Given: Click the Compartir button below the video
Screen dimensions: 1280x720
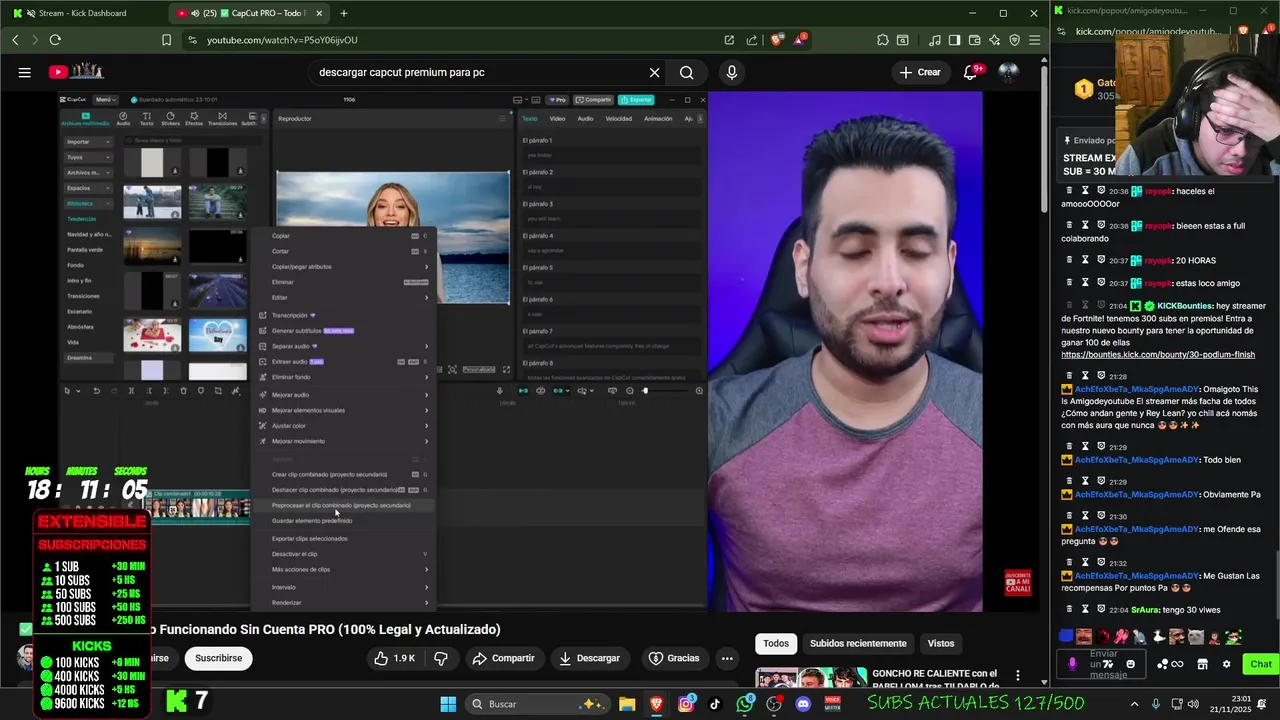Looking at the screenshot, I should tap(503, 658).
